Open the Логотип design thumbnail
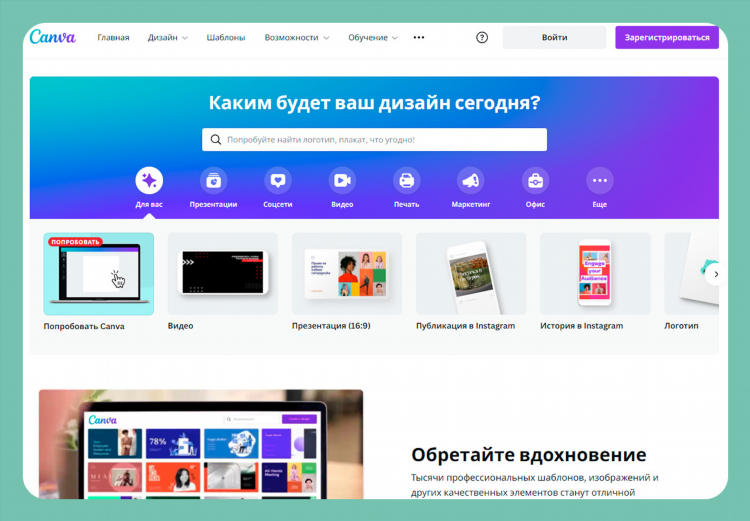The height and width of the screenshot is (521, 750). point(692,274)
